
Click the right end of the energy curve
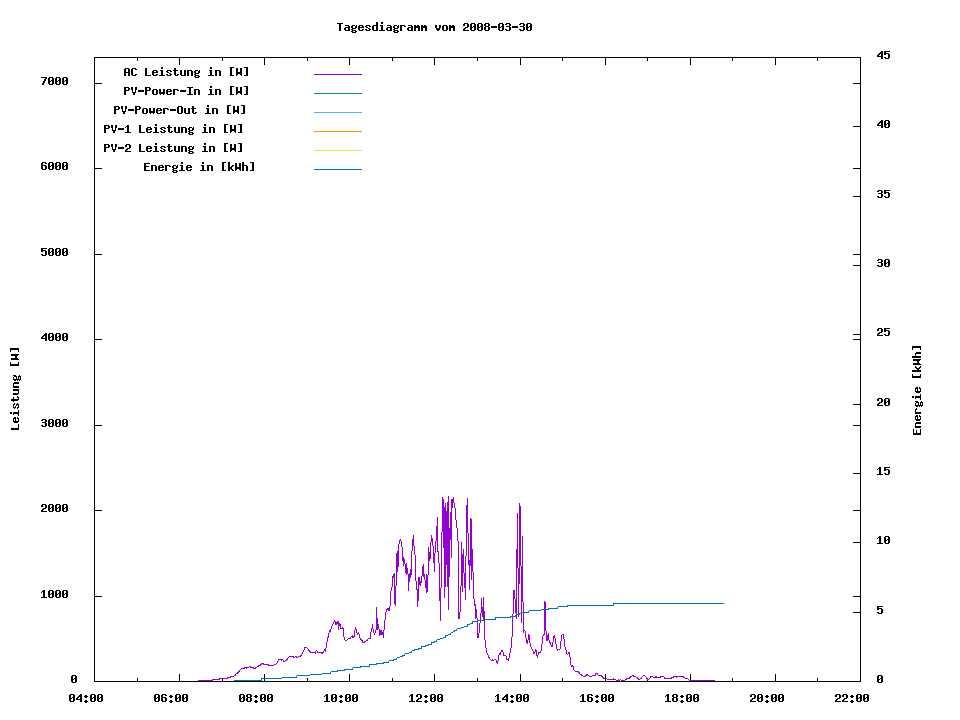tap(721, 603)
